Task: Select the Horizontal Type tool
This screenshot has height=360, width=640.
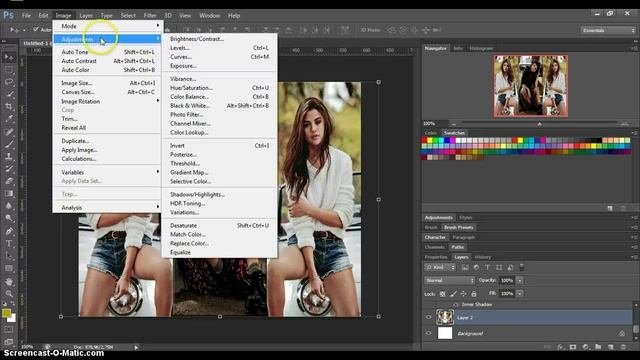Action: 9,244
